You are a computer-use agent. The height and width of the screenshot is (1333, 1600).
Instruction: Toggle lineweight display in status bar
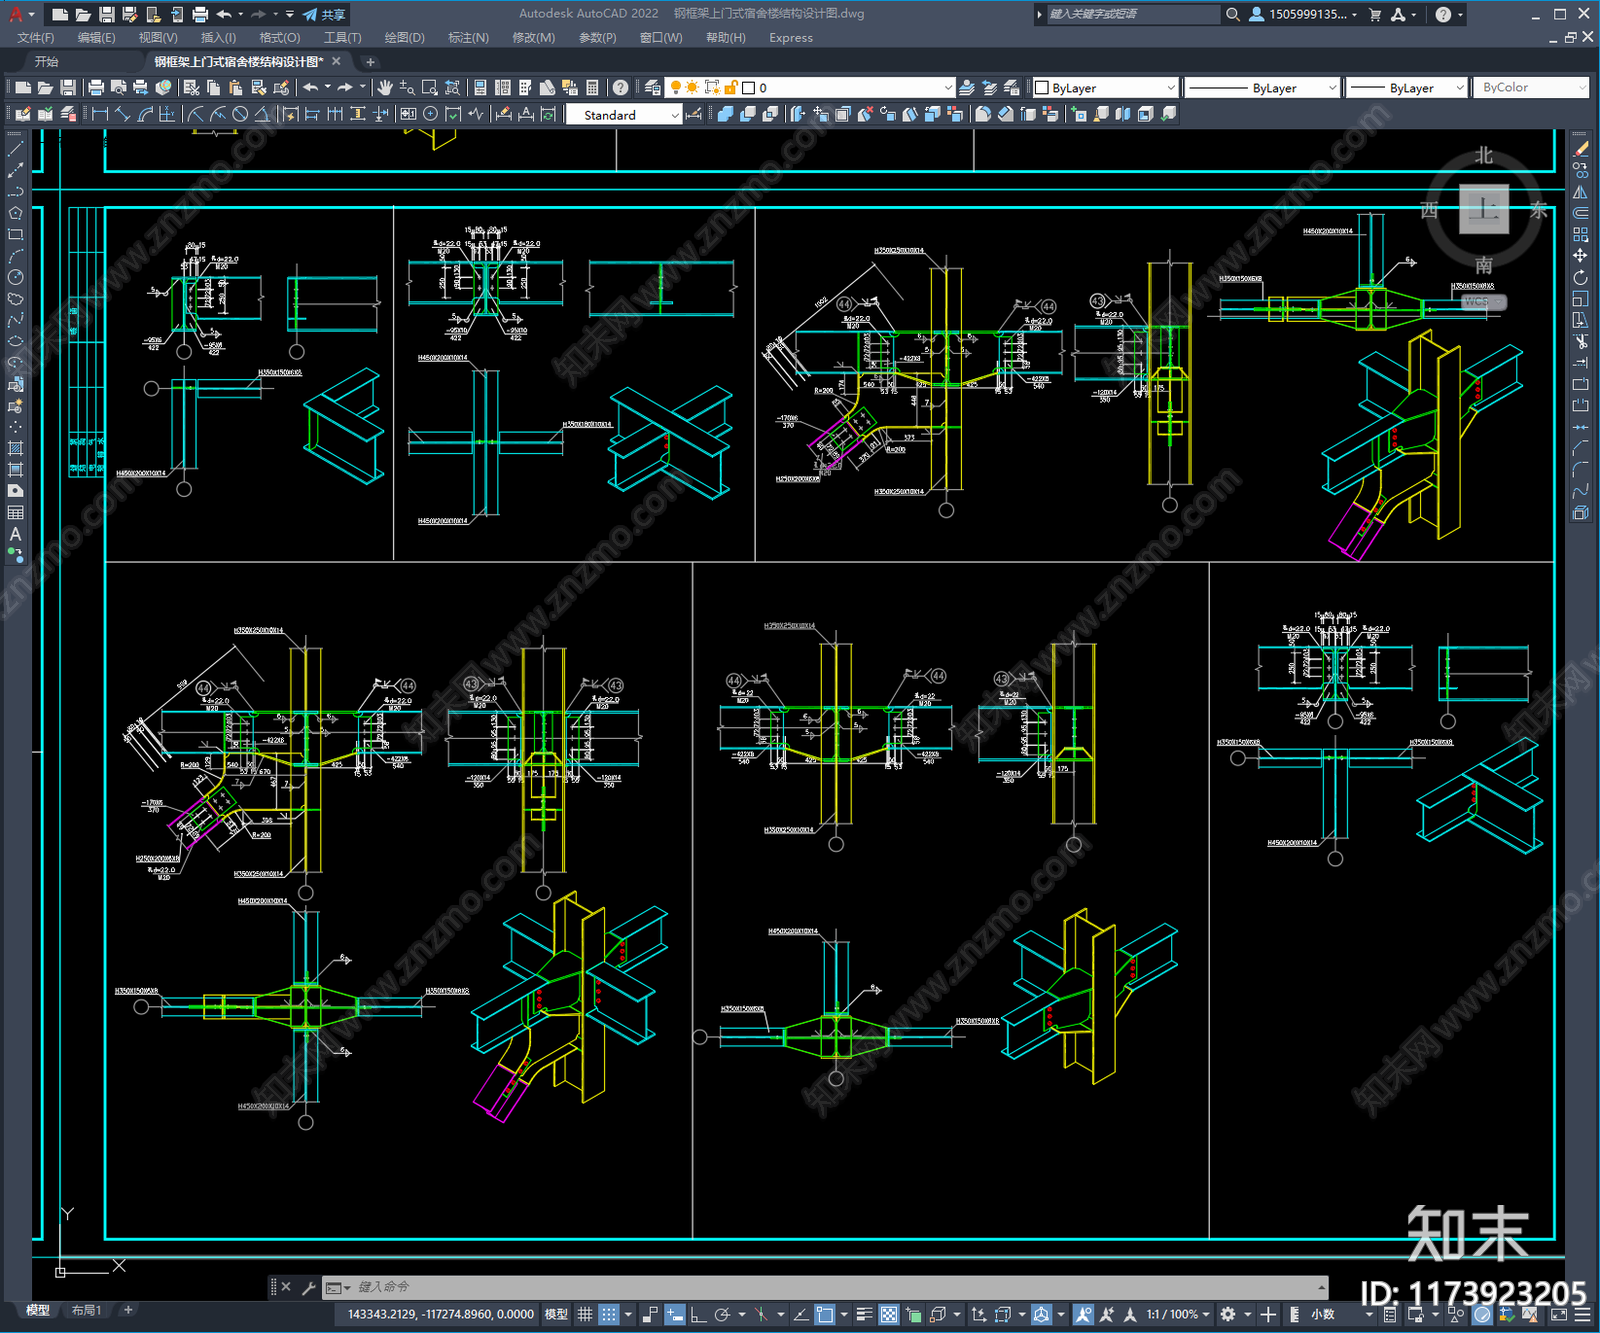click(x=864, y=1314)
